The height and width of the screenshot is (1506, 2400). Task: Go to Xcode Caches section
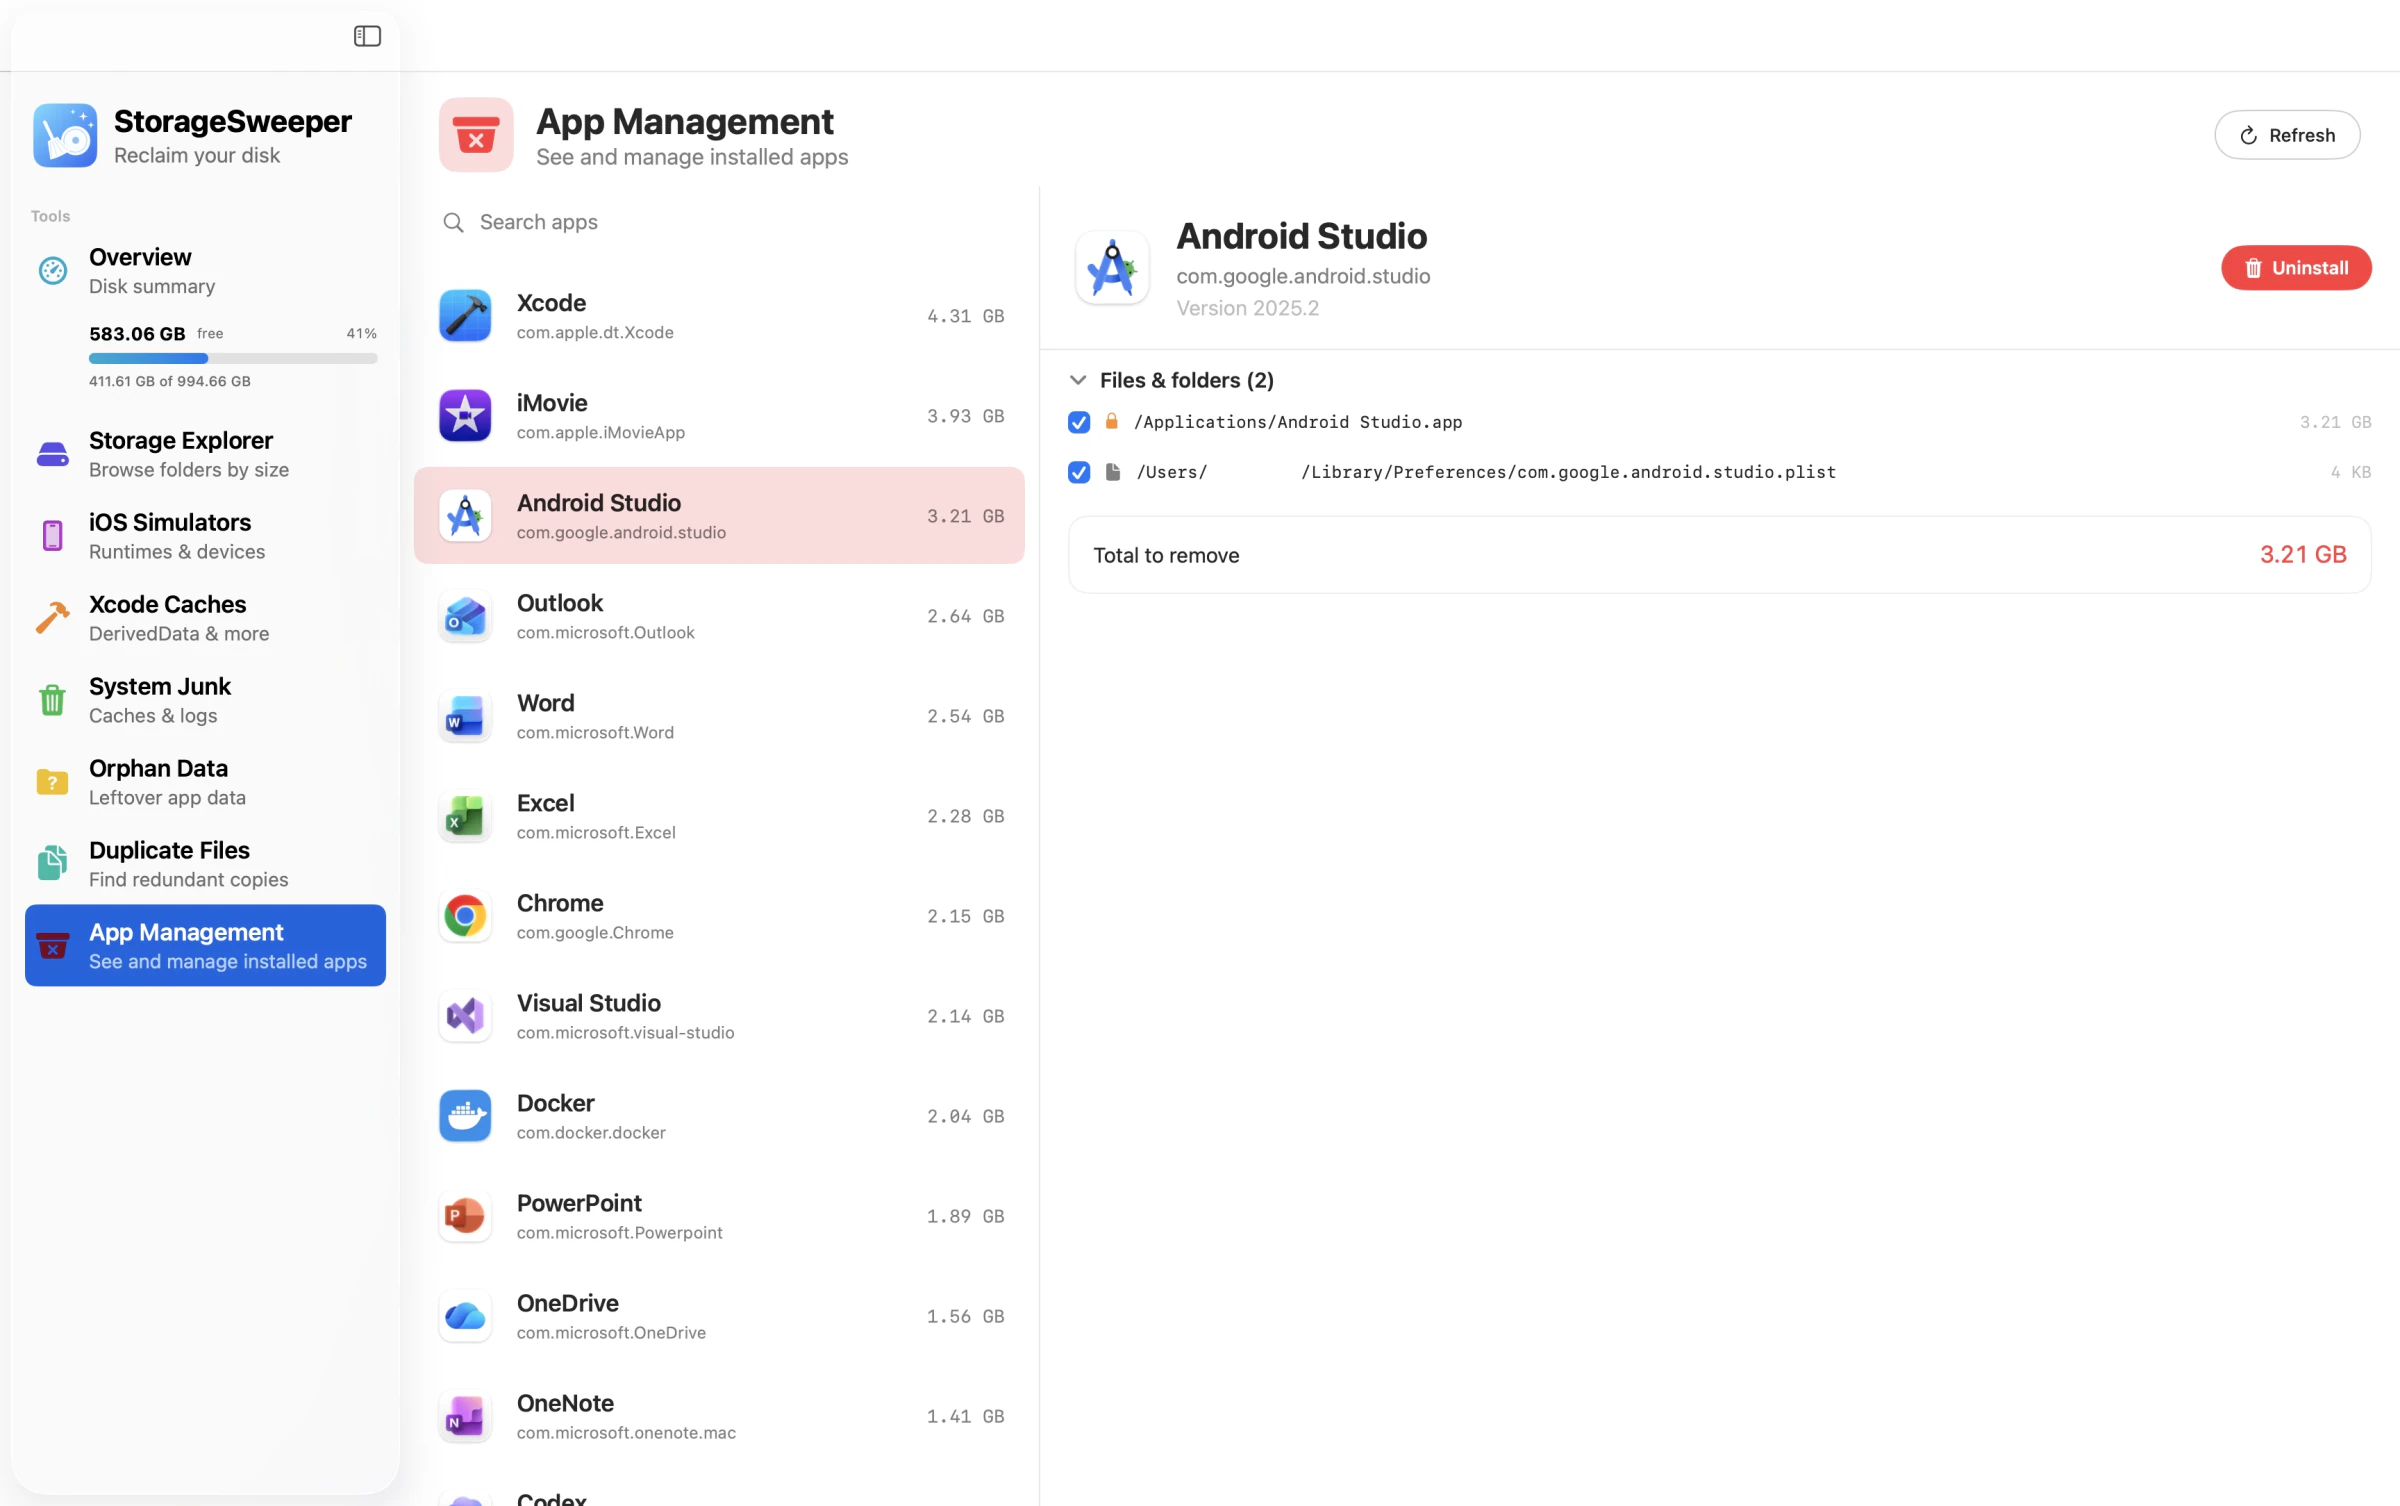pyautogui.click(x=205, y=619)
